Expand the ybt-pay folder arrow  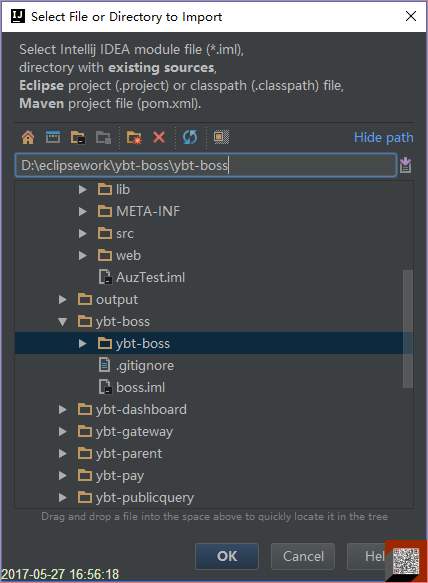pyautogui.click(x=63, y=475)
